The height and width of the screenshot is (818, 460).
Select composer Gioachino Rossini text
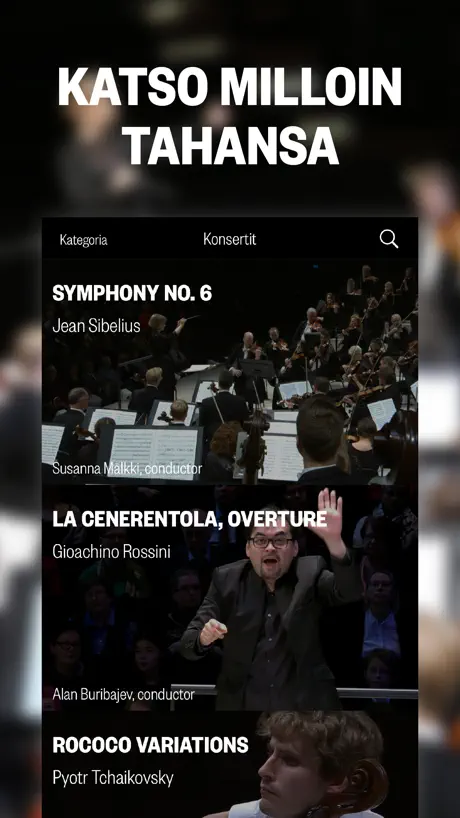click(x=112, y=551)
